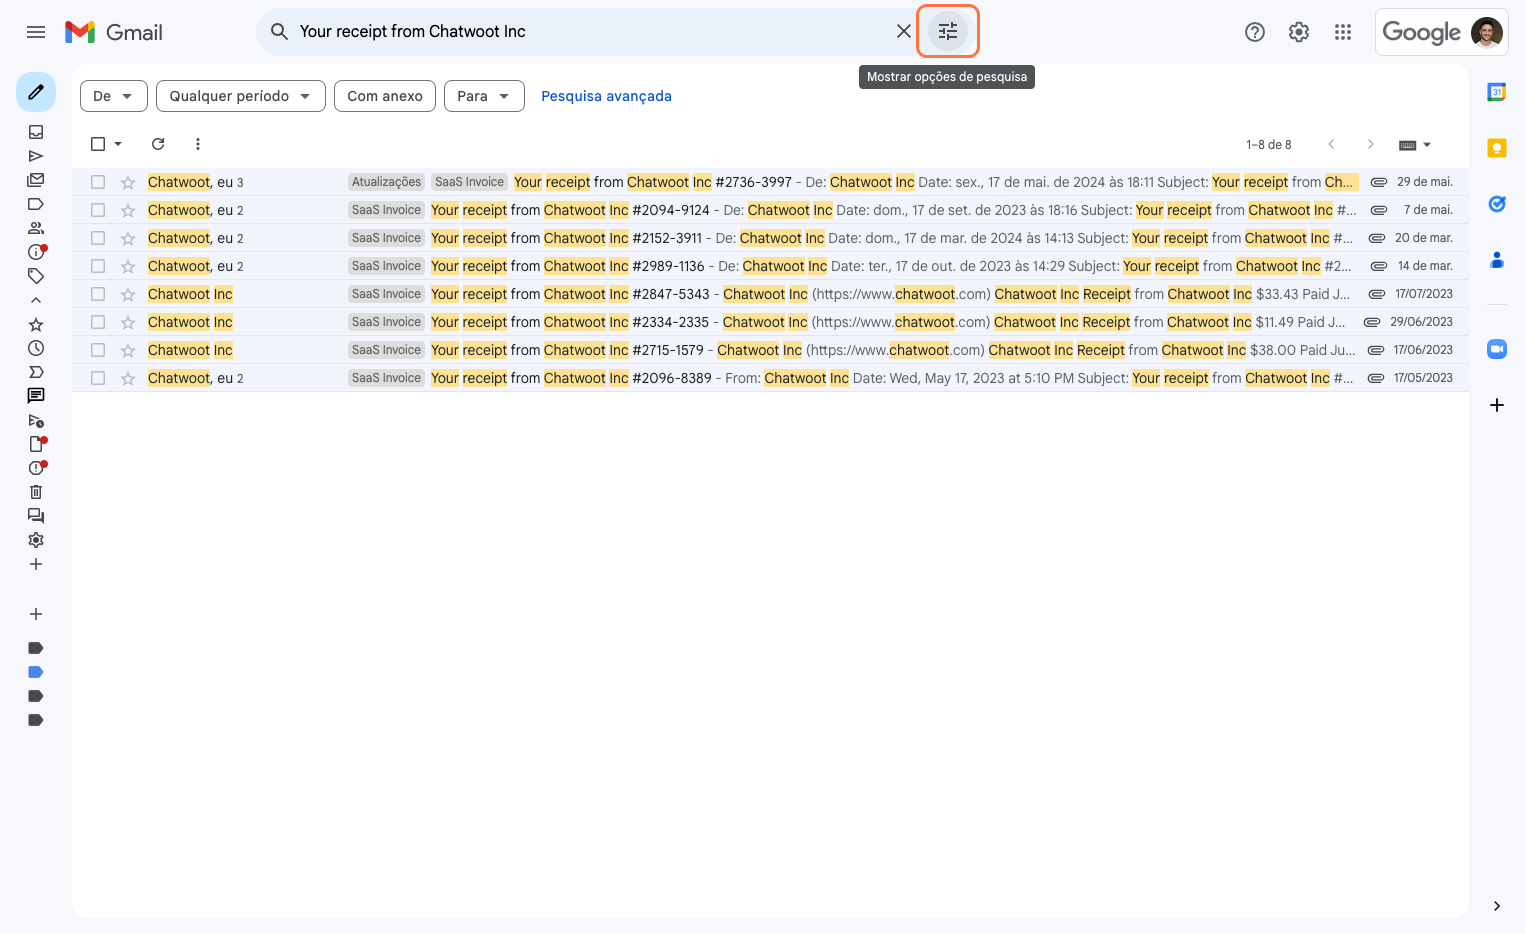The width and height of the screenshot is (1525, 934).
Task: Open the Qualquer período date dropdown
Action: click(241, 96)
